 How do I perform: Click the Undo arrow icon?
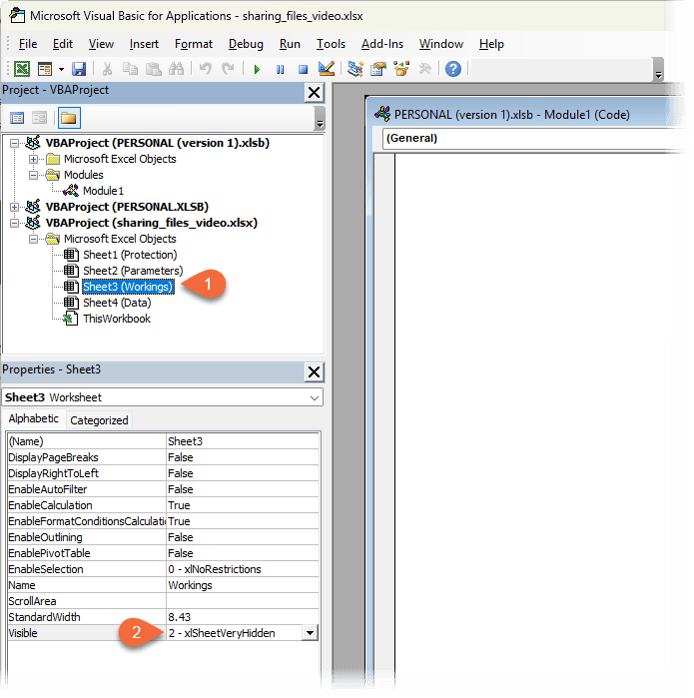[205, 69]
